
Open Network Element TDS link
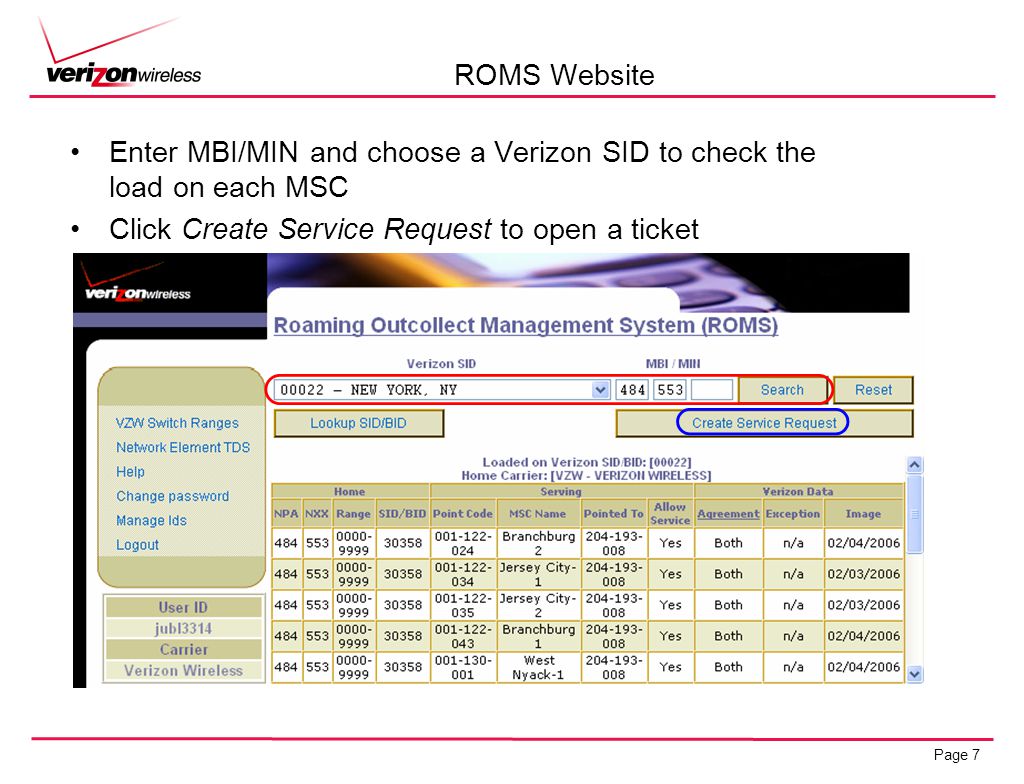183,448
